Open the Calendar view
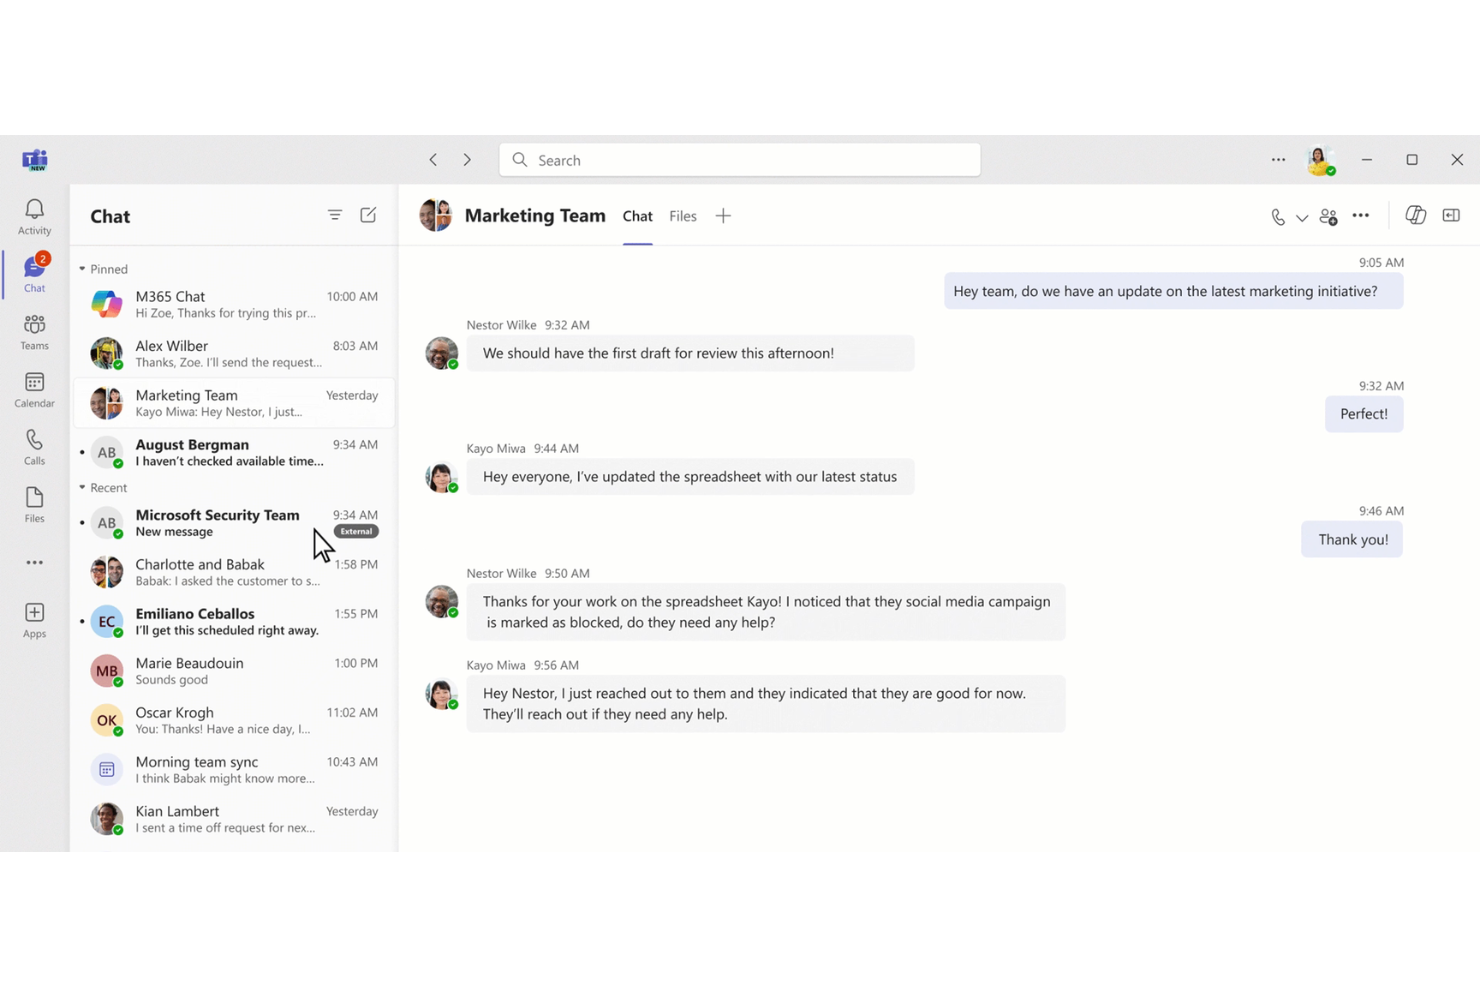The image size is (1480, 987). pos(34,390)
